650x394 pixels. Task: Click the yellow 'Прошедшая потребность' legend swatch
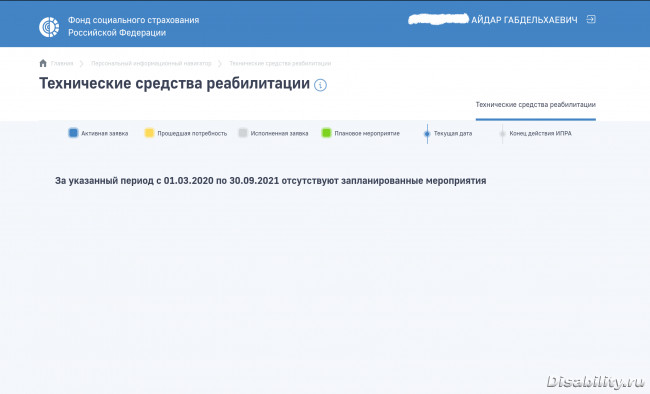pos(149,133)
